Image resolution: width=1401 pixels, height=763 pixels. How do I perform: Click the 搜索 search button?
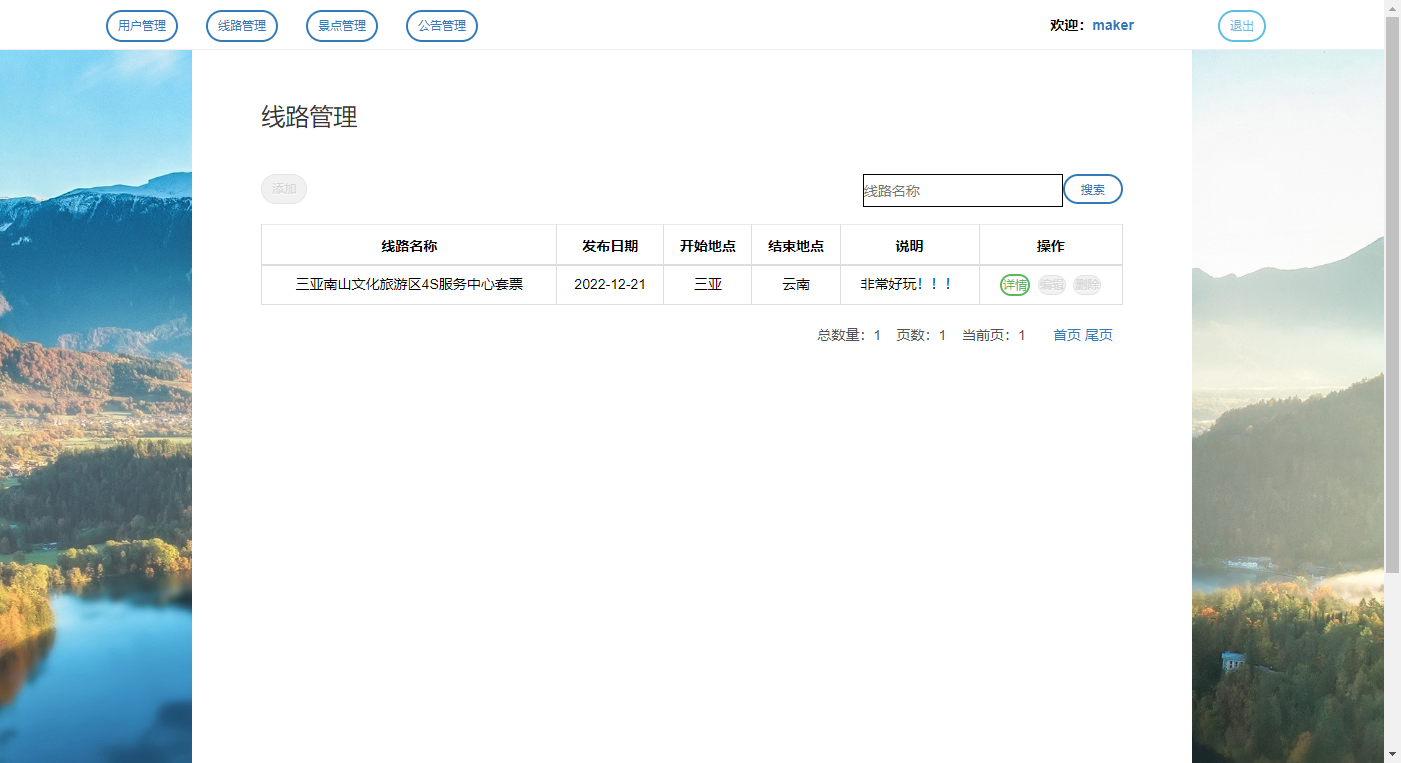coord(1093,189)
